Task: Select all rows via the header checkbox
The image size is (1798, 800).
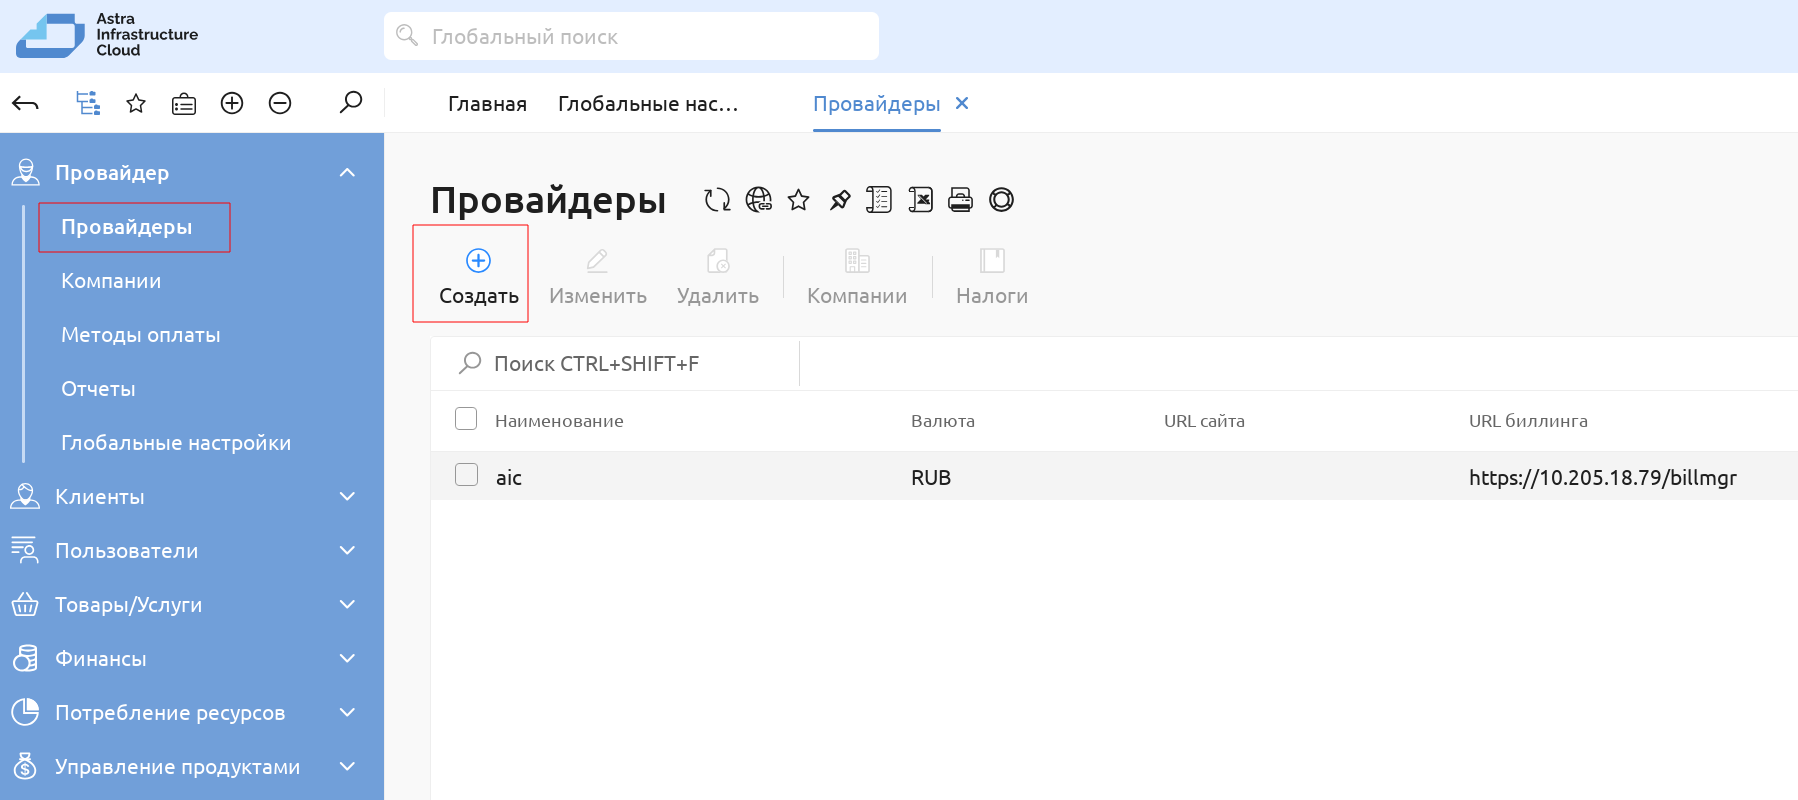Action: pyautogui.click(x=466, y=418)
